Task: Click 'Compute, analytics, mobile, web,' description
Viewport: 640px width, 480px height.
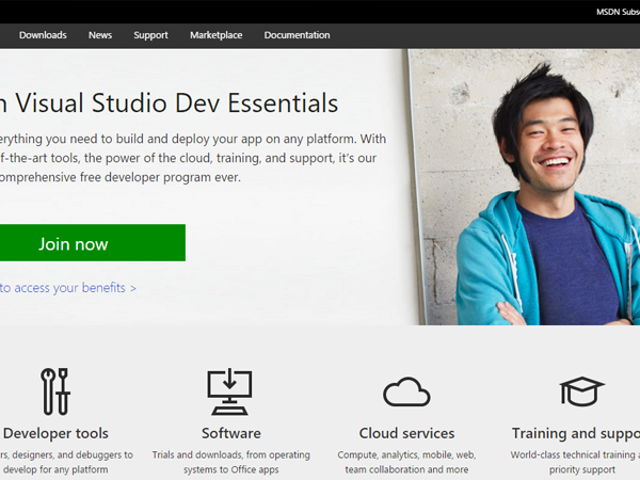Action: 407,455
